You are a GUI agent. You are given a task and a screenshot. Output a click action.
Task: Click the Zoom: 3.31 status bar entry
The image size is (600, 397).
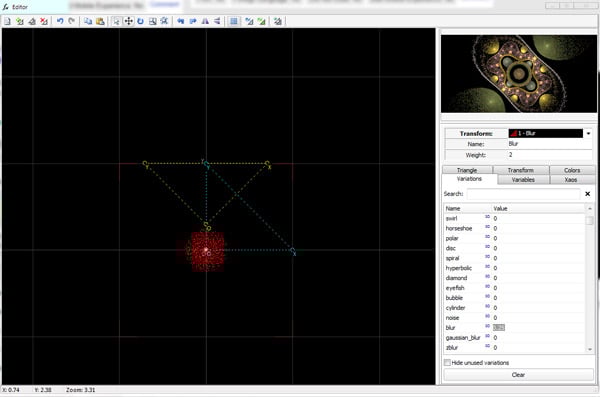(x=80, y=390)
